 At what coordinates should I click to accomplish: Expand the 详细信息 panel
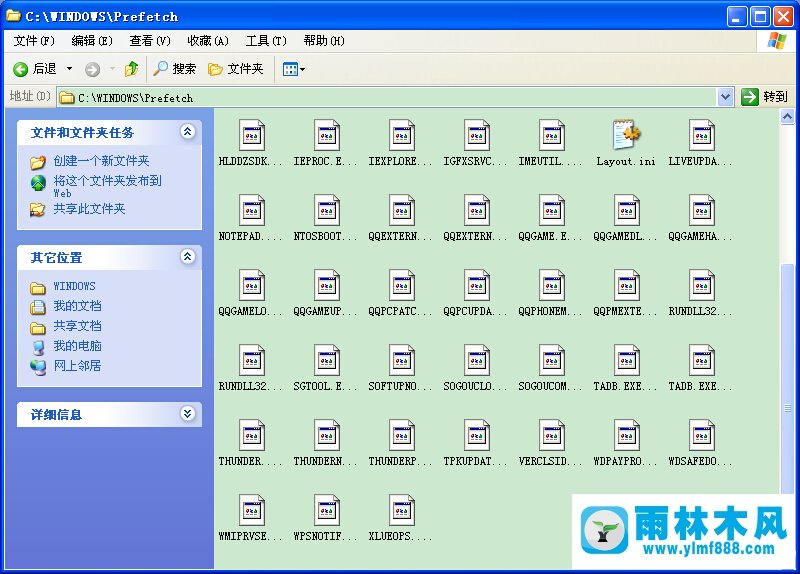(x=188, y=414)
